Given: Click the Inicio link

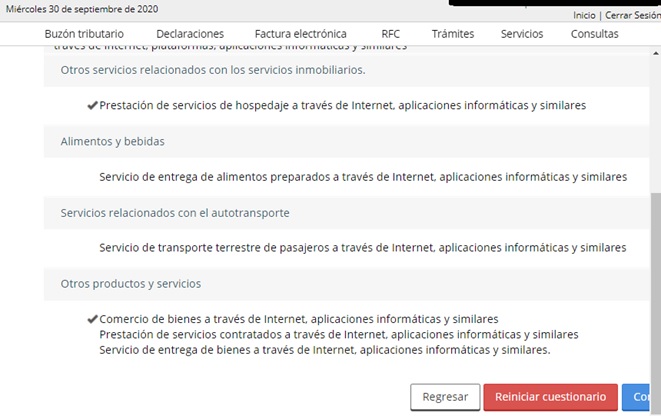Looking at the screenshot, I should tap(584, 15).
